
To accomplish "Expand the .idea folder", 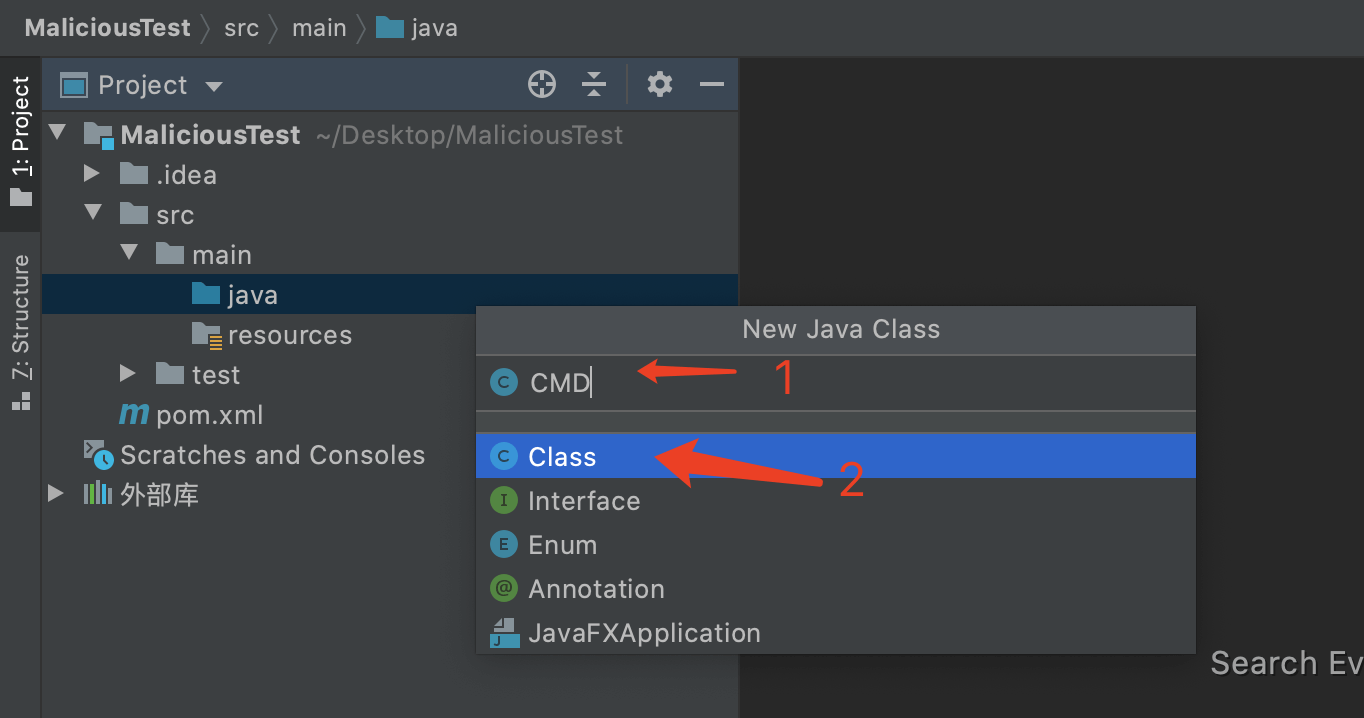I will coord(92,174).
